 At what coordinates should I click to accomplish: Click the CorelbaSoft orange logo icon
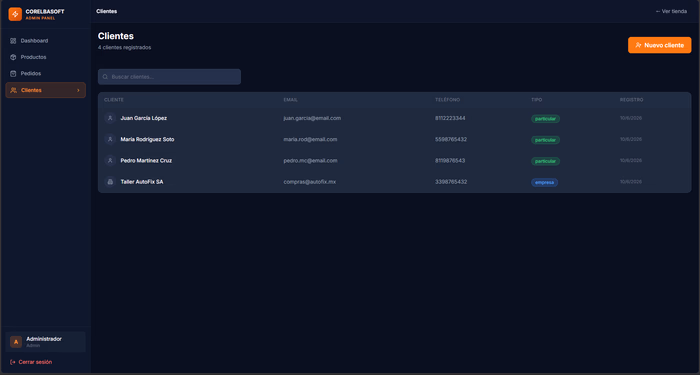[15, 14]
